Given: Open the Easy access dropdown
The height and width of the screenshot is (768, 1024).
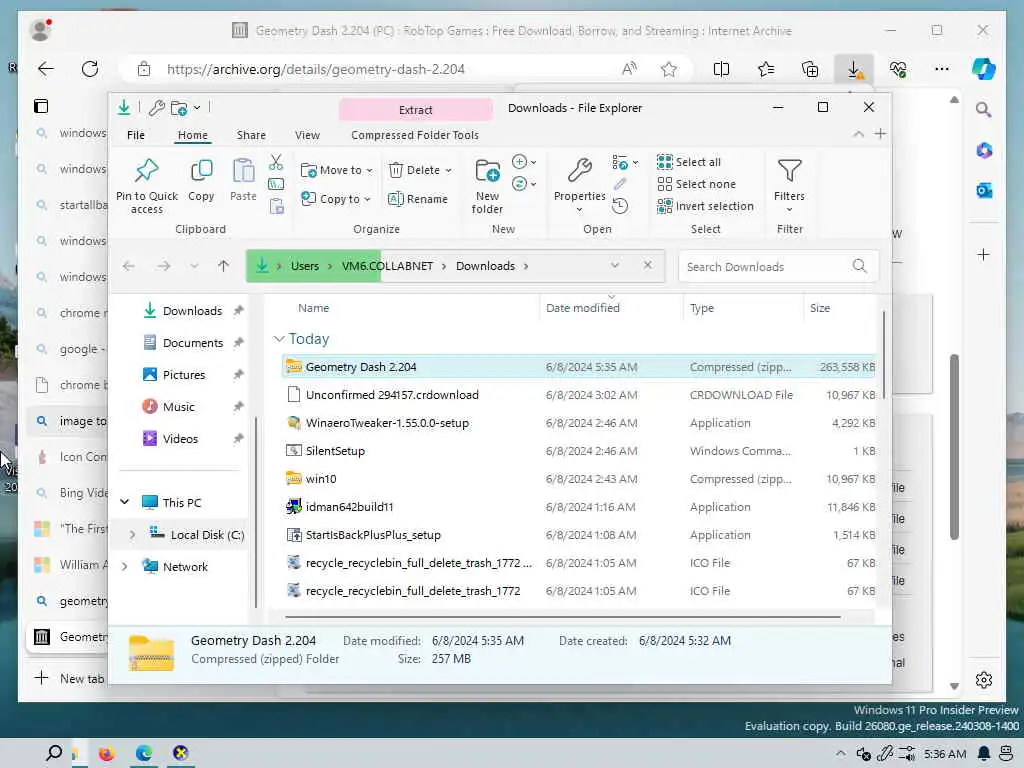Looking at the screenshot, I should 524,184.
